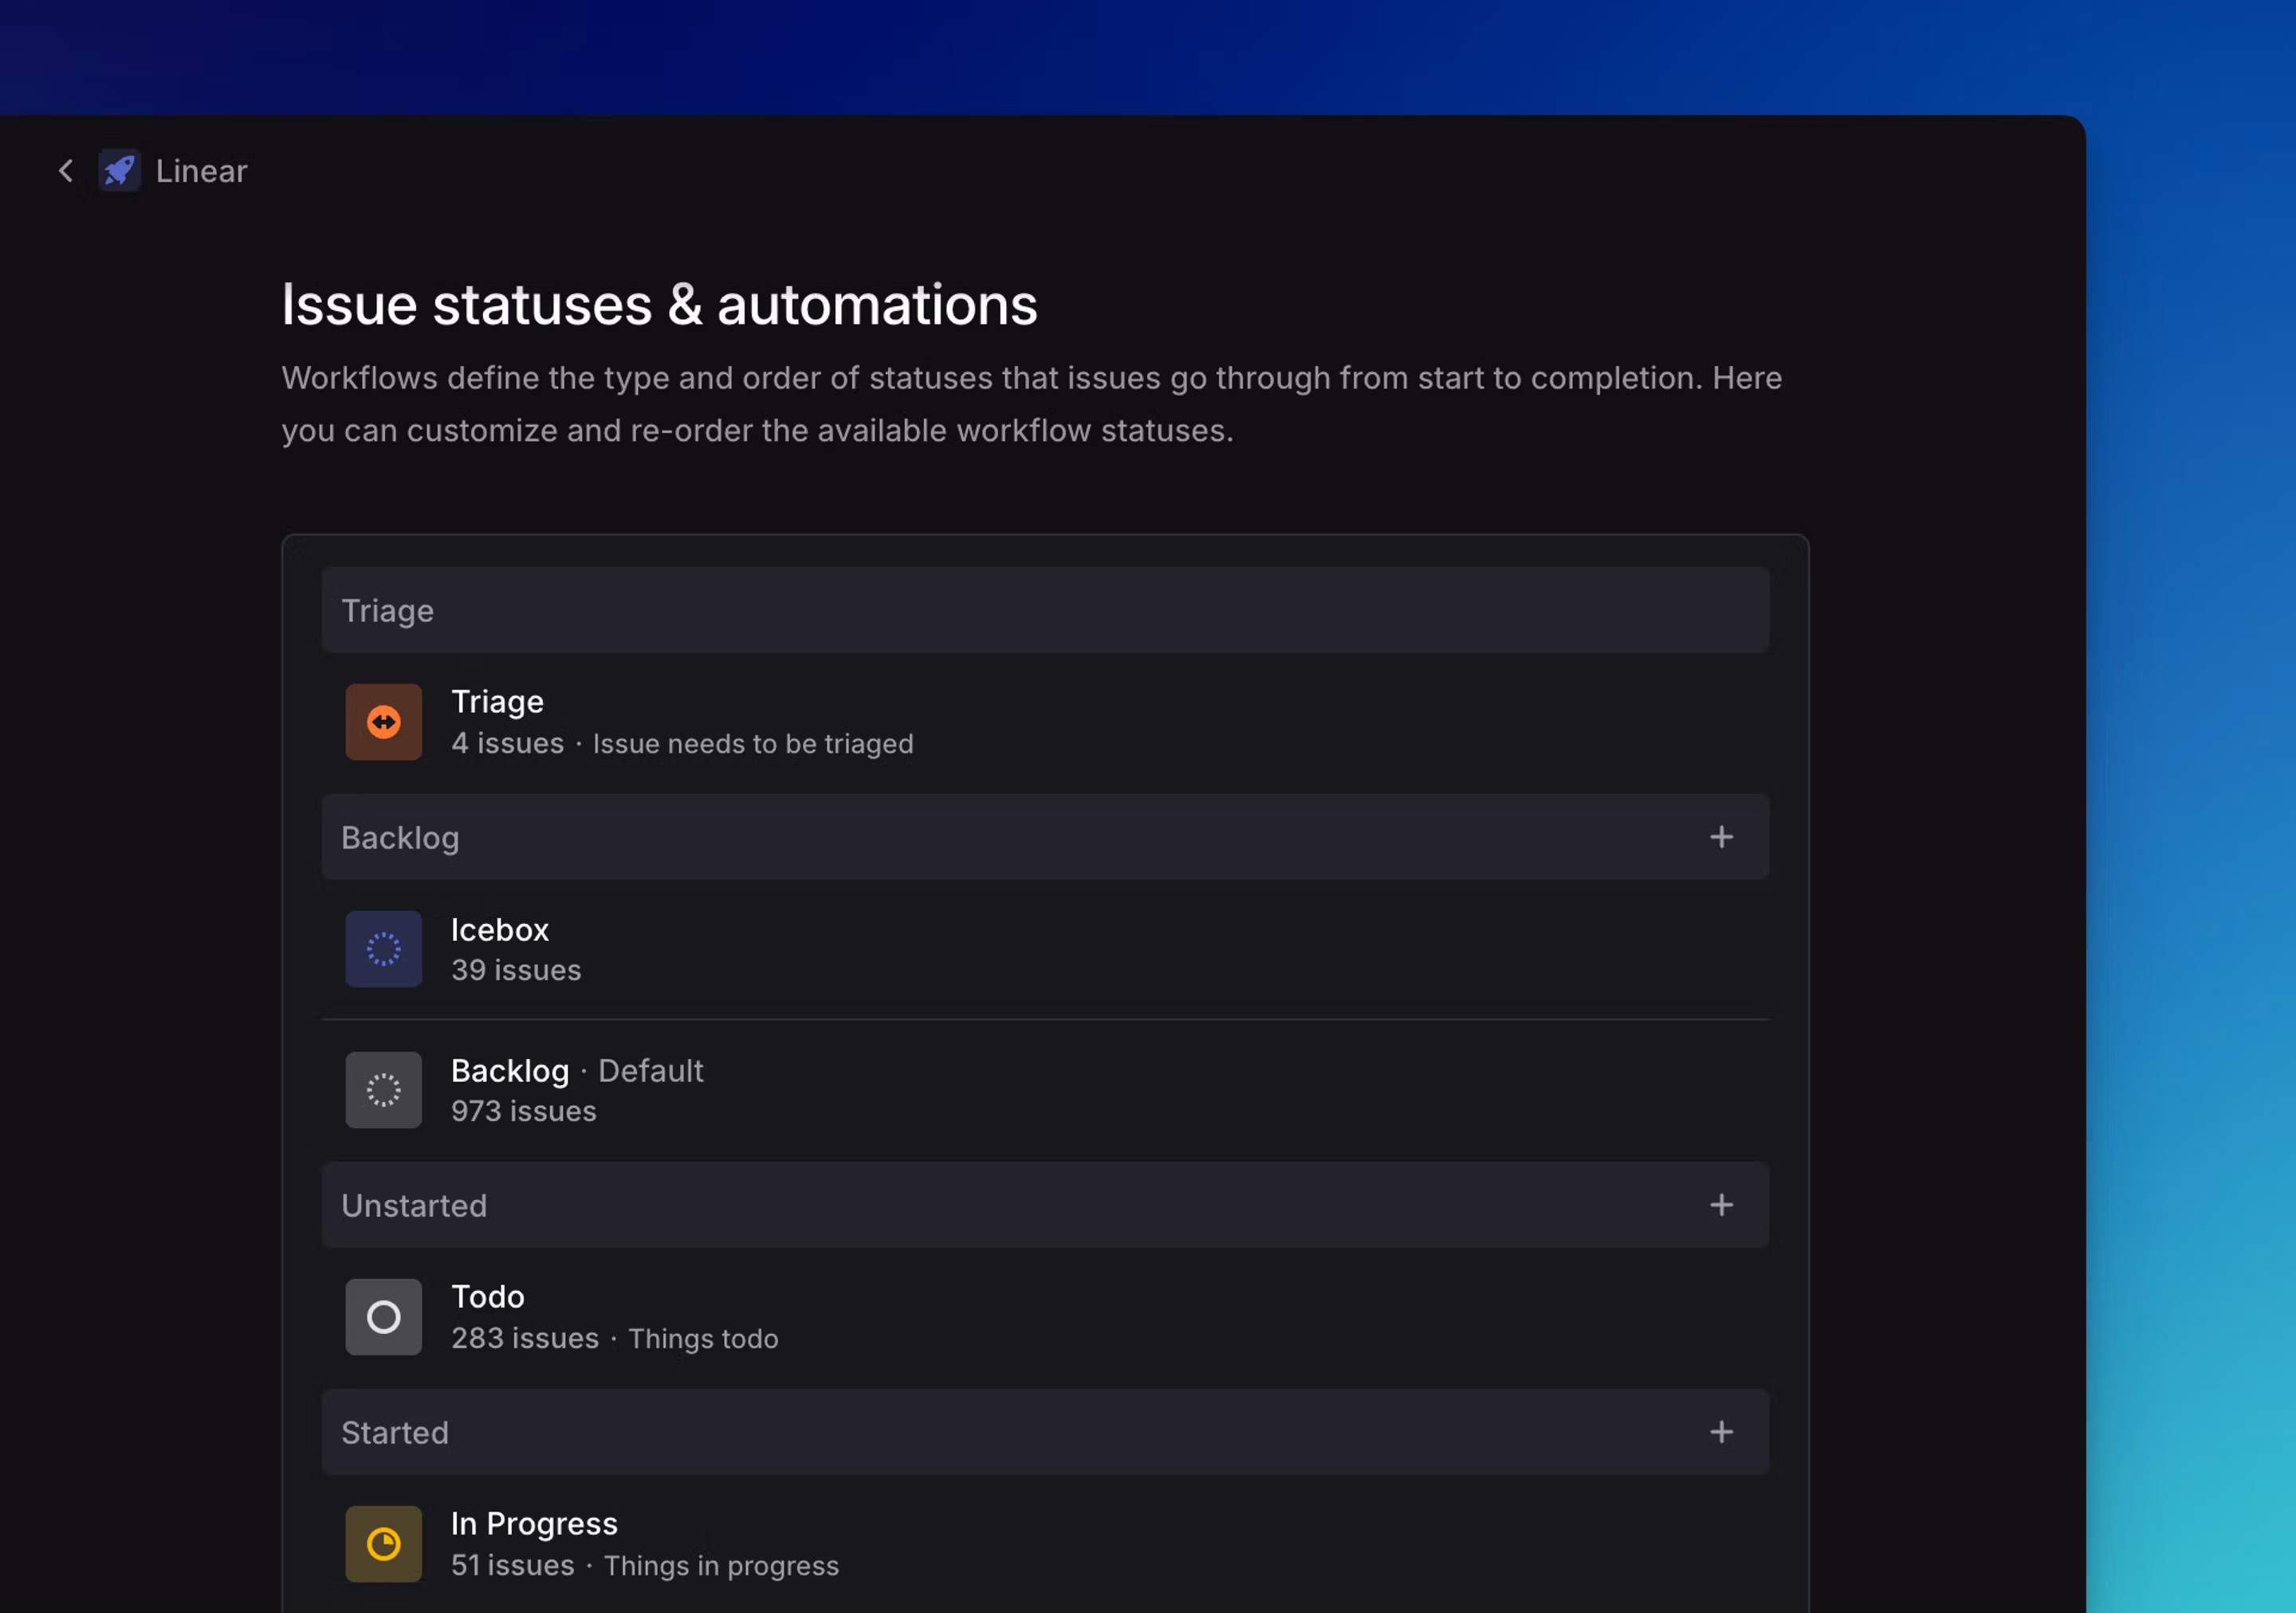Image resolution: width=2296 pixels, height=1613 pixels.
Task: Click the Todo circle status icon
Action: [384, 1317]
